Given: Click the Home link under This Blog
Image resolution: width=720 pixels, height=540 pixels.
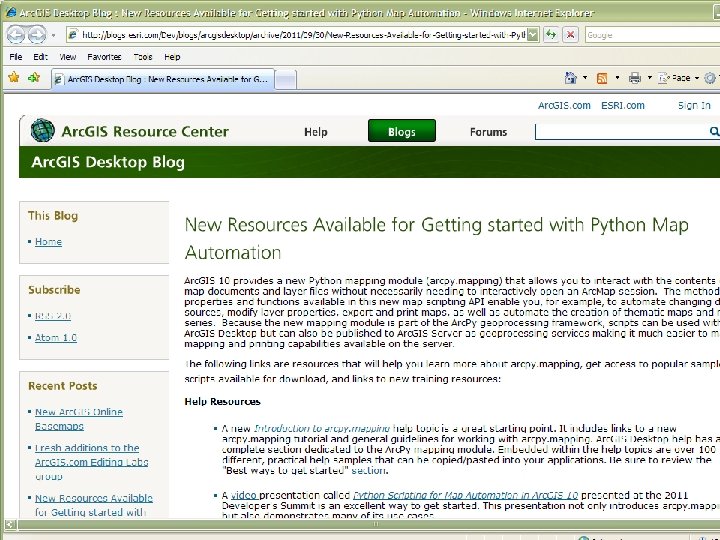Looking at the screenshot, I should point(48,242).
